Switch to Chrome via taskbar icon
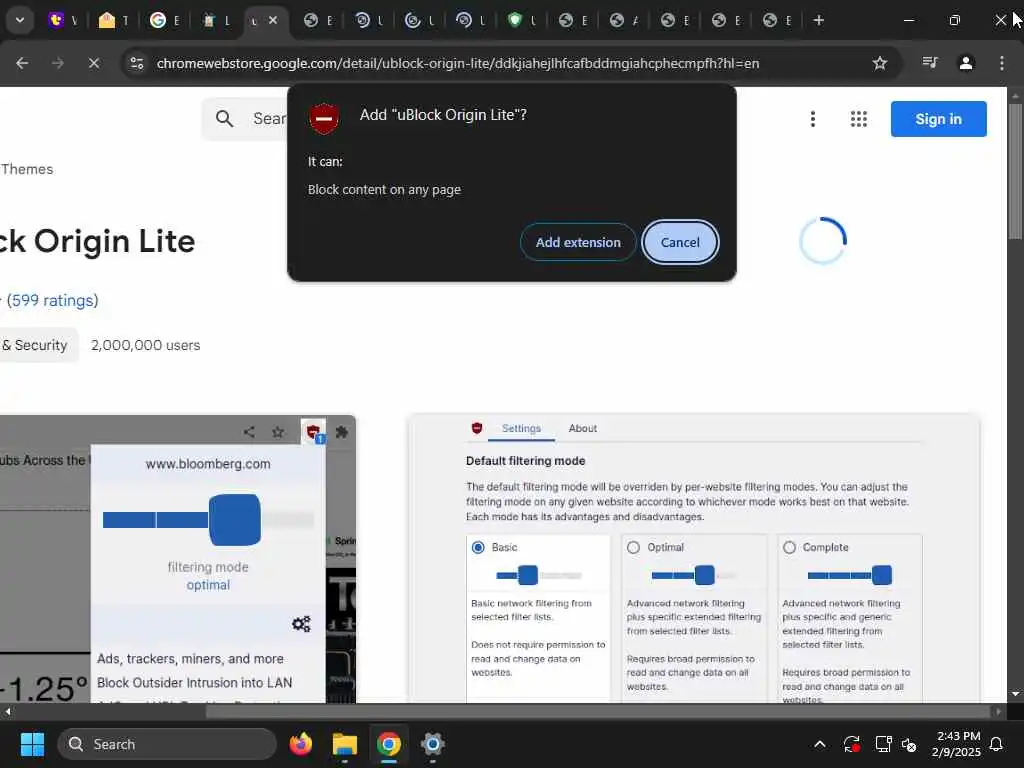Screen dimensions: 1024x768 pos(389,744)
